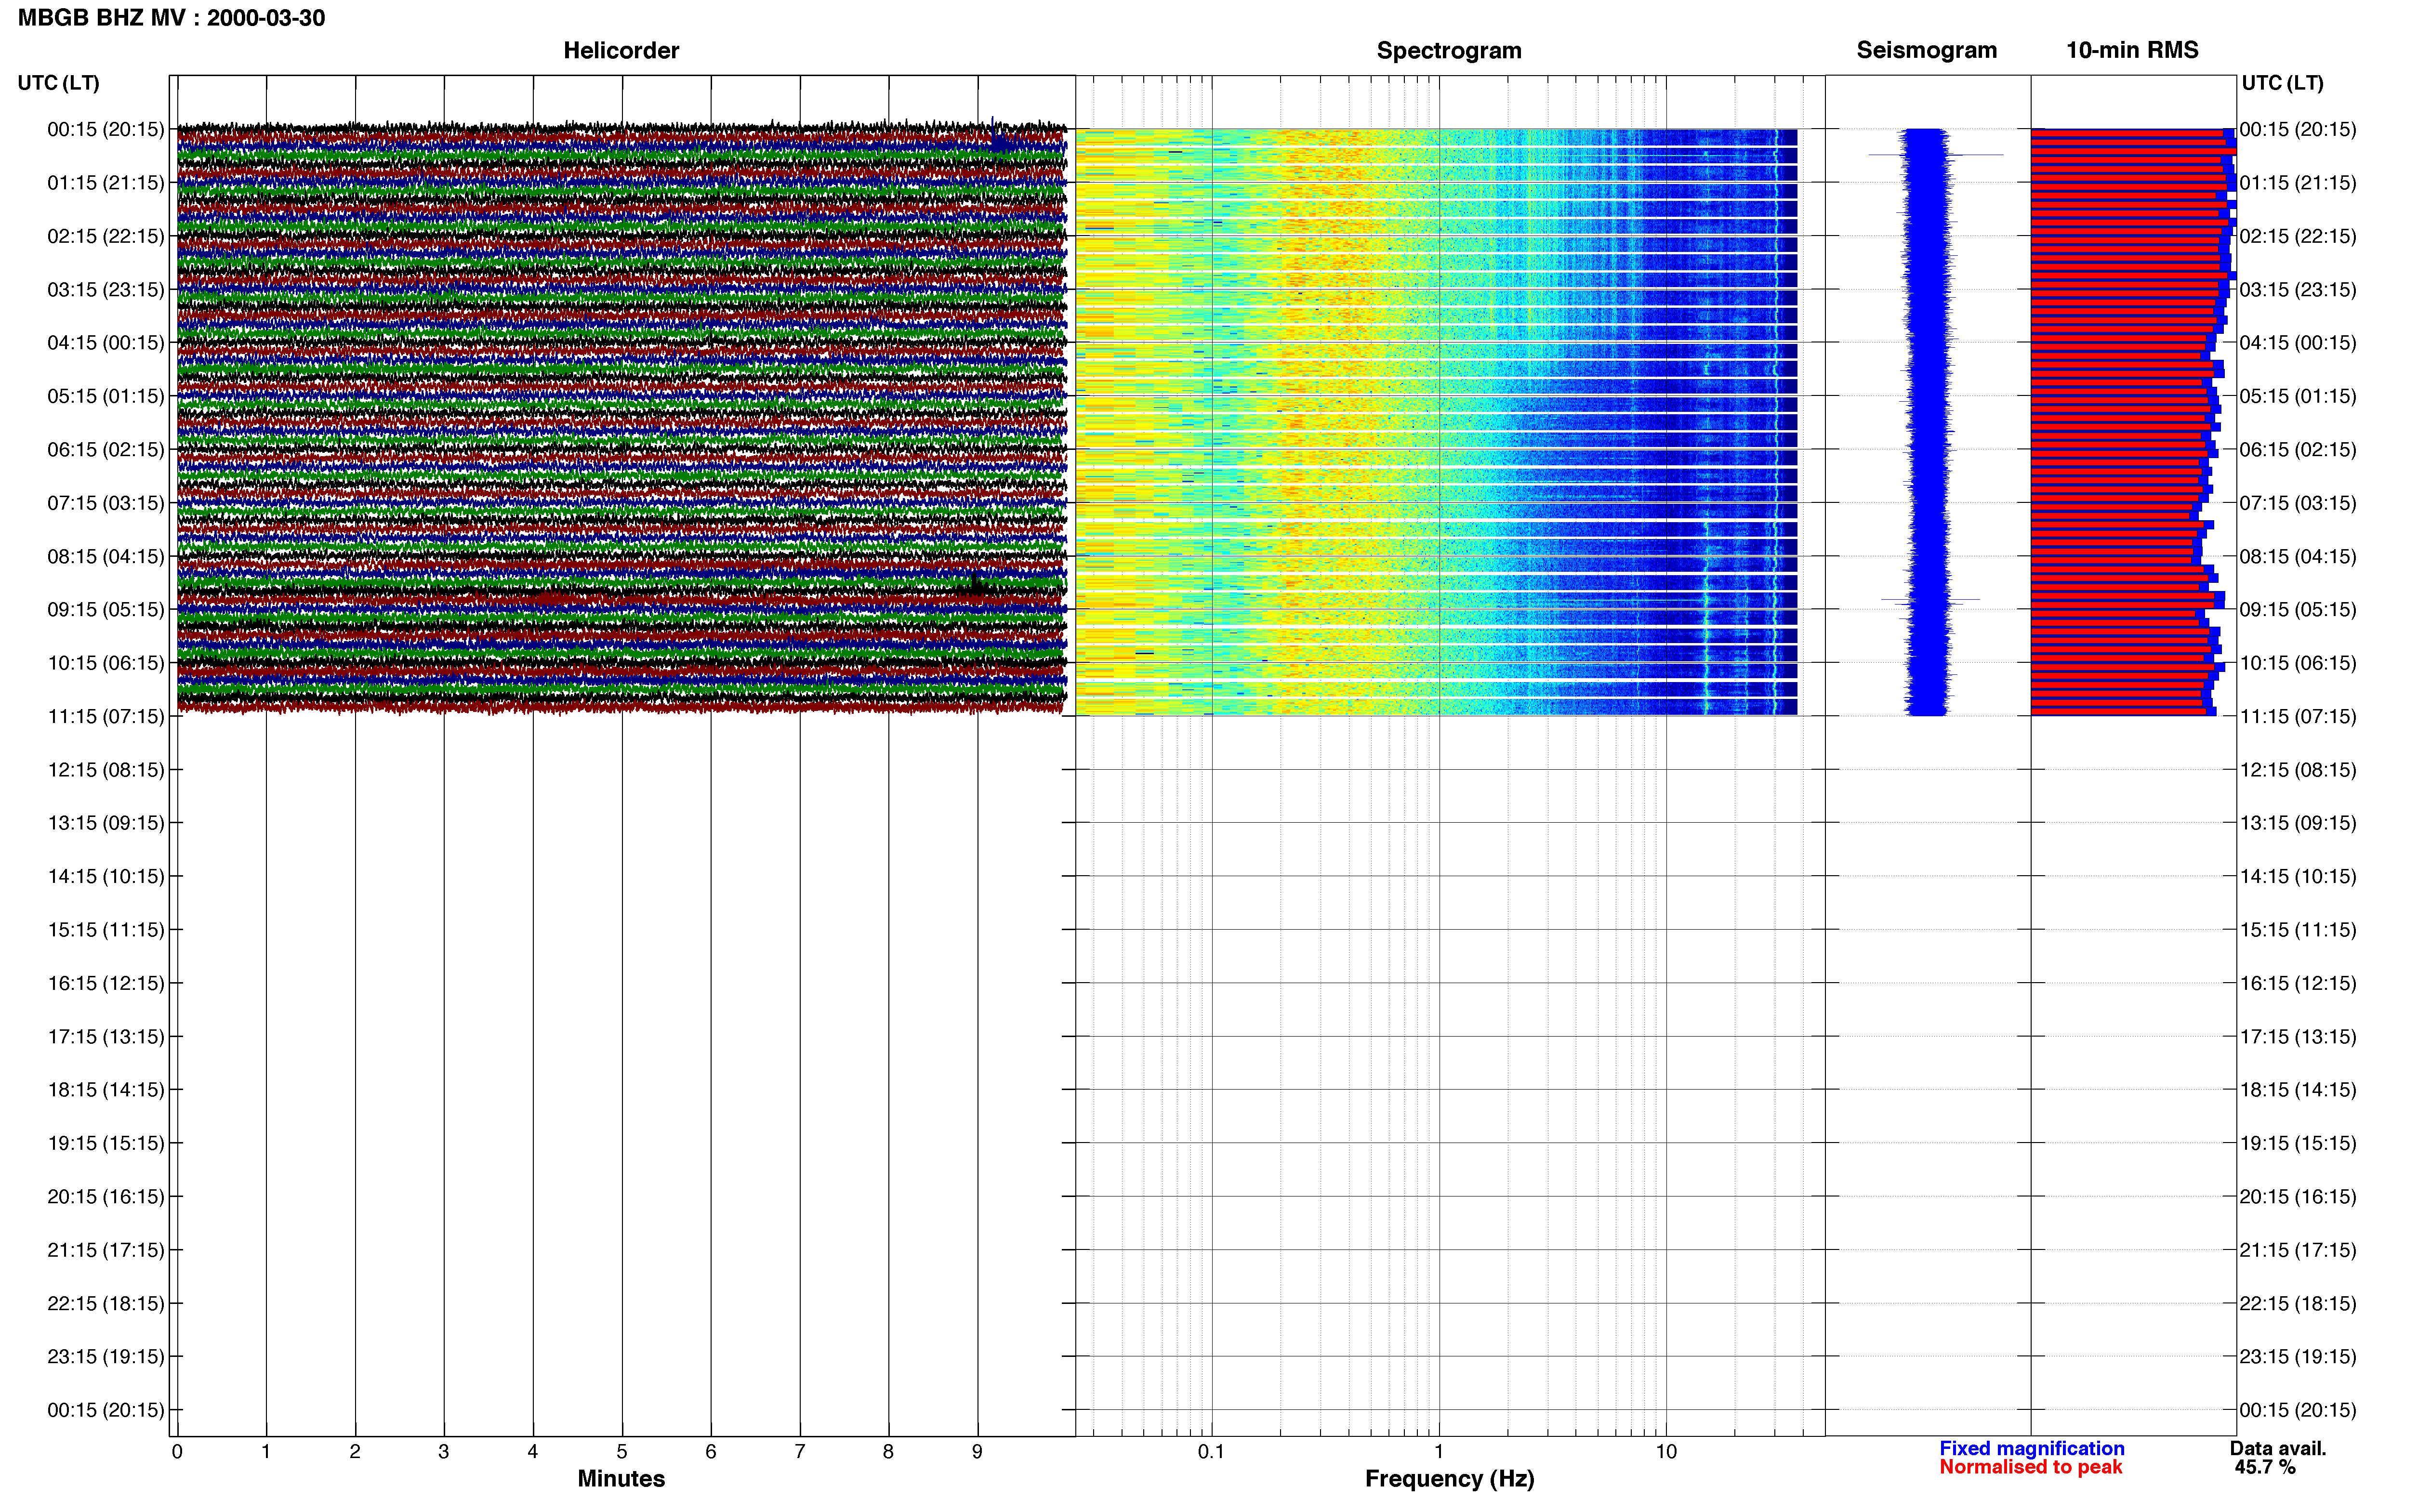The width and height of the screenshot is (2418, 1512).
Task: Select the 'Seismogram' panel heading
Action: click(1926, 50)
